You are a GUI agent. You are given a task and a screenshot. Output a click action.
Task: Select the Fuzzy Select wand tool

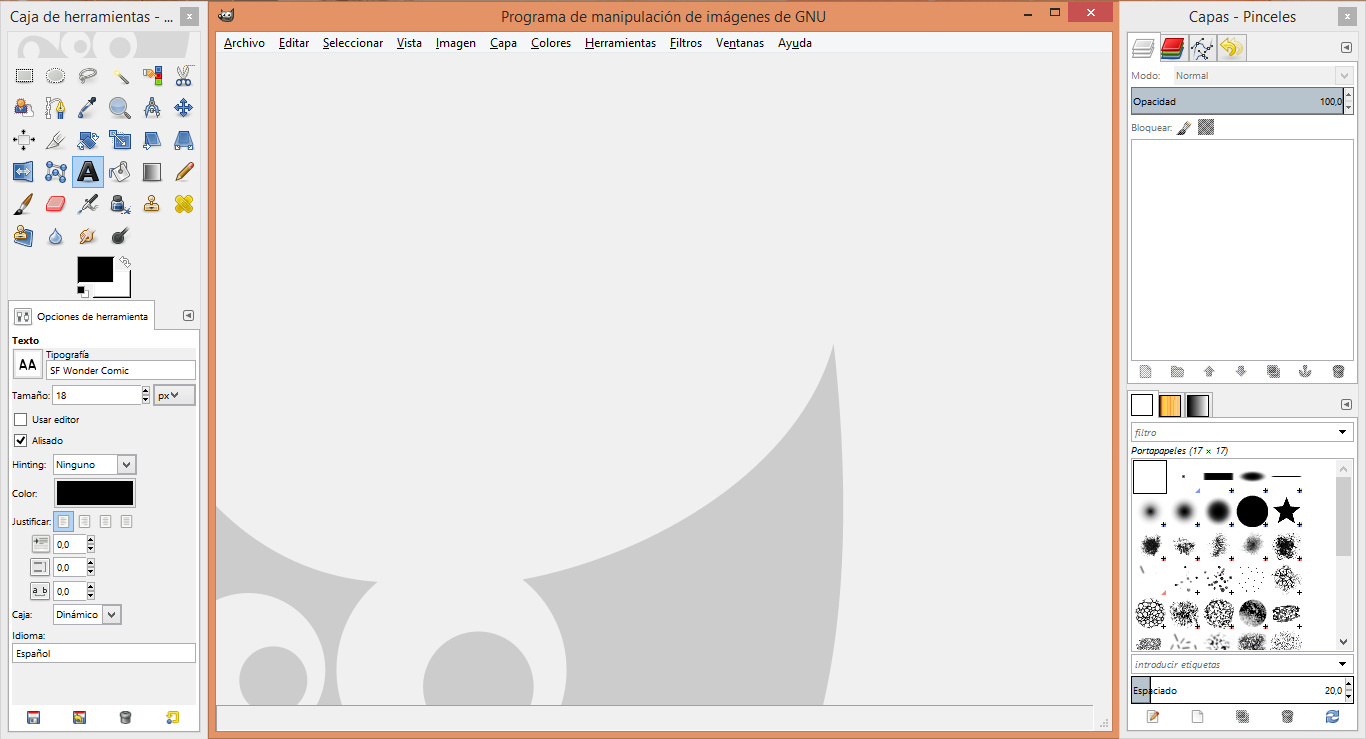pyautogui.click(x=120, y=75)
